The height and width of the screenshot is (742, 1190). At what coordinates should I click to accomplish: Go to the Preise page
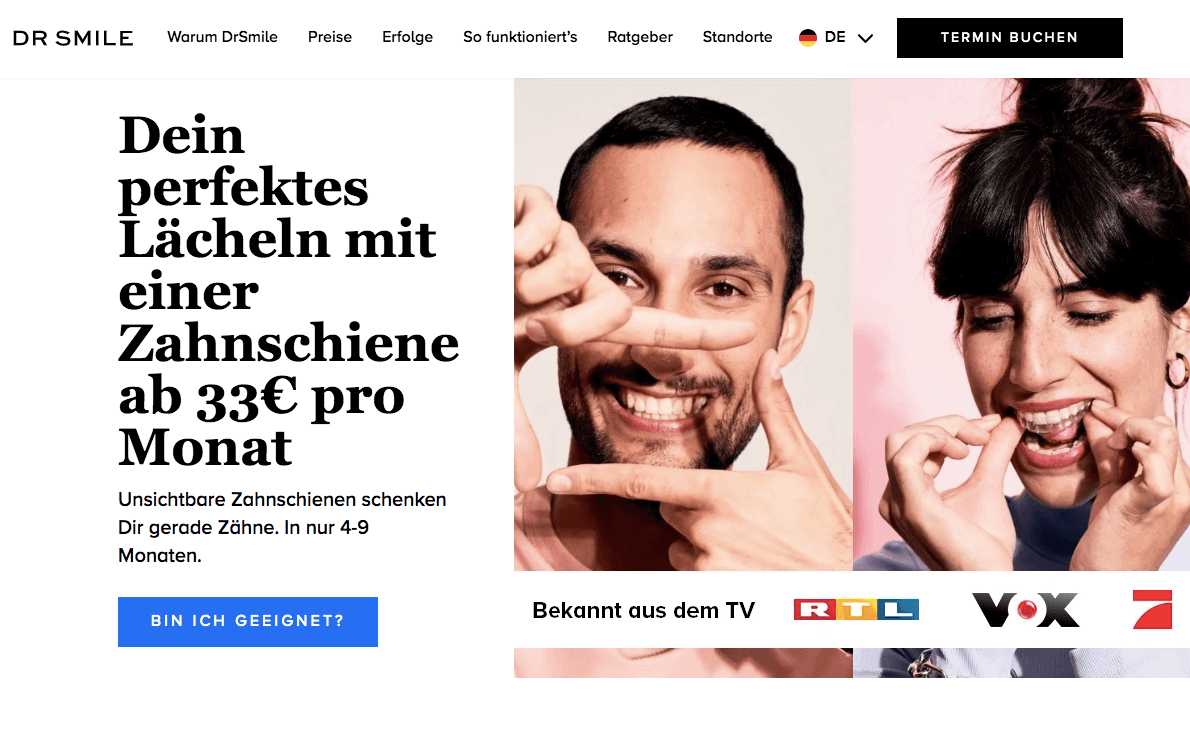(329, 37)
